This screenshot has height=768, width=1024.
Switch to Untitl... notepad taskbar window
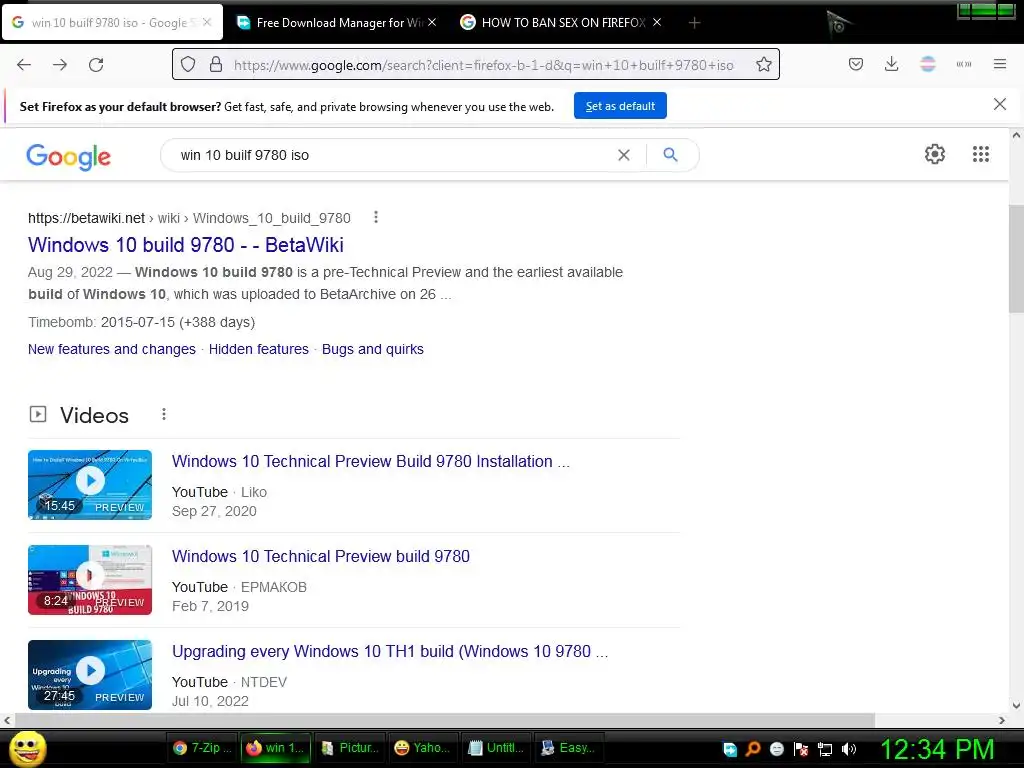(x=498, y=748)
